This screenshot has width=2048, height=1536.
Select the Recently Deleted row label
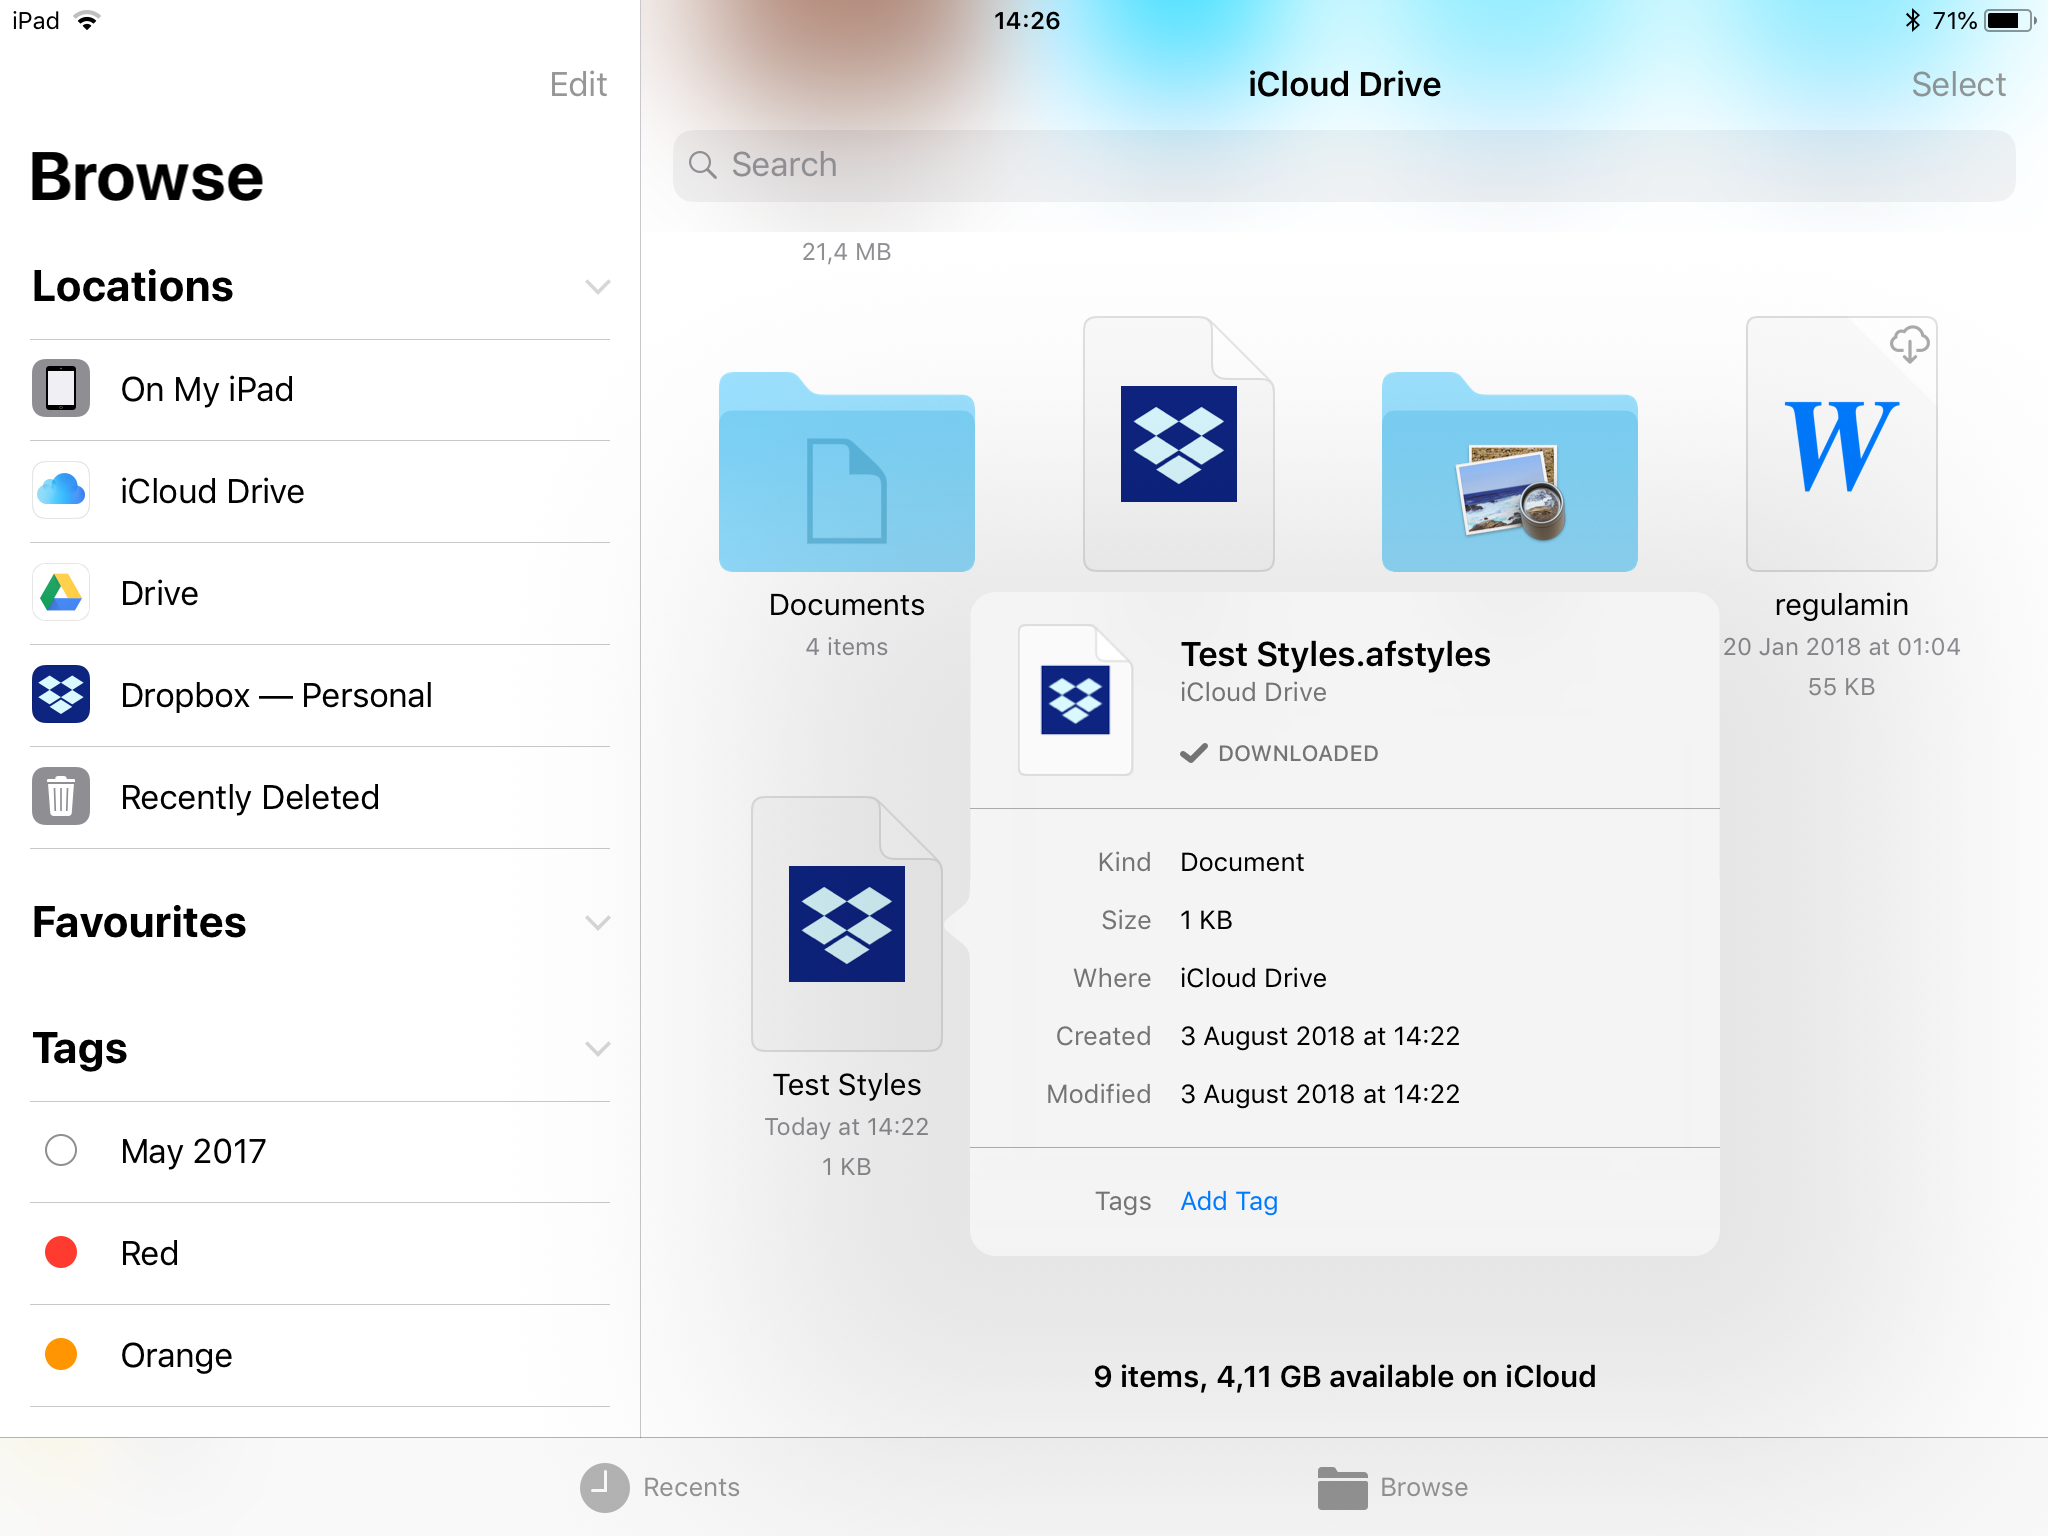coord(250,797)
